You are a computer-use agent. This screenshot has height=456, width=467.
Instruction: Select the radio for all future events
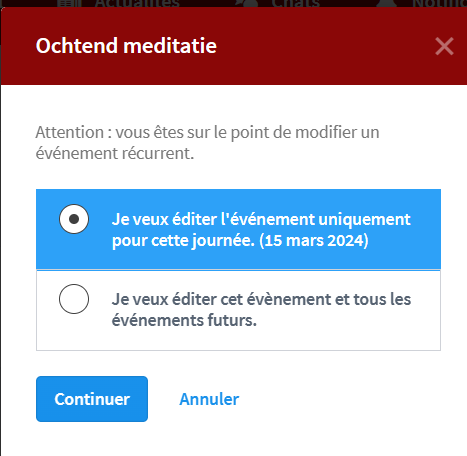[74, 299]
